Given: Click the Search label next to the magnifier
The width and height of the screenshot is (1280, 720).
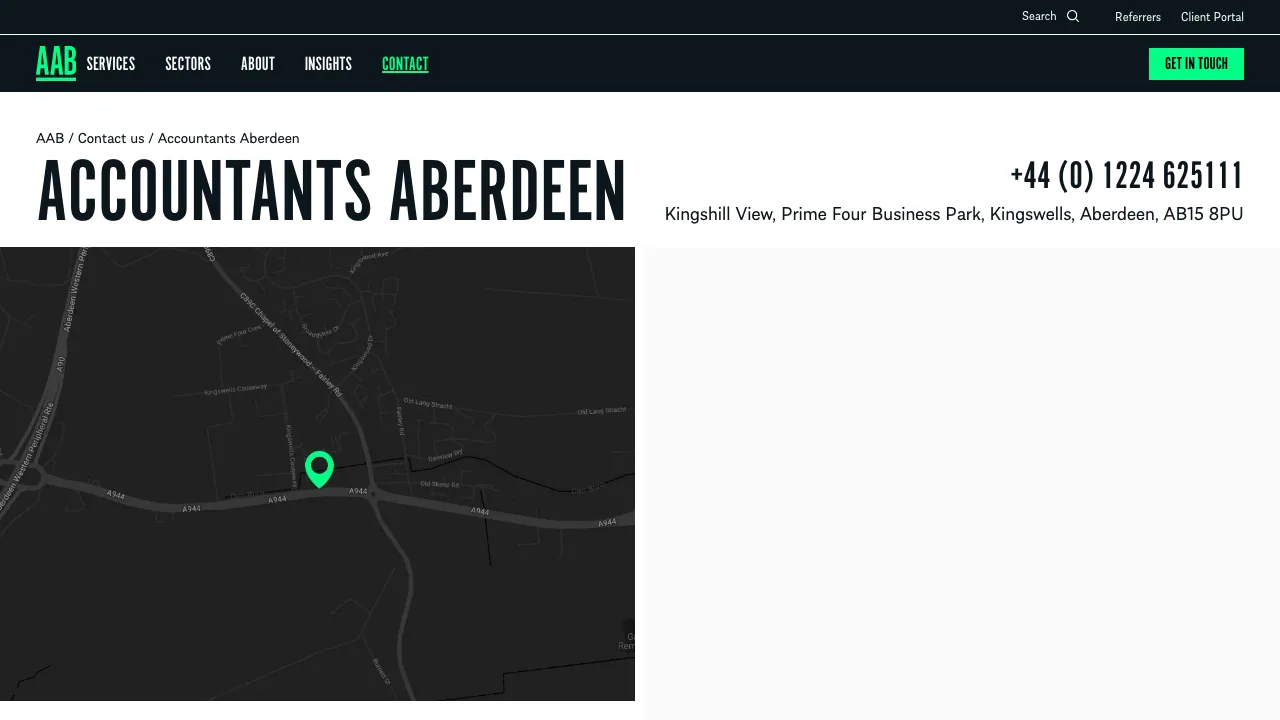Looking at the screenshot, I should coord(1040,16).
